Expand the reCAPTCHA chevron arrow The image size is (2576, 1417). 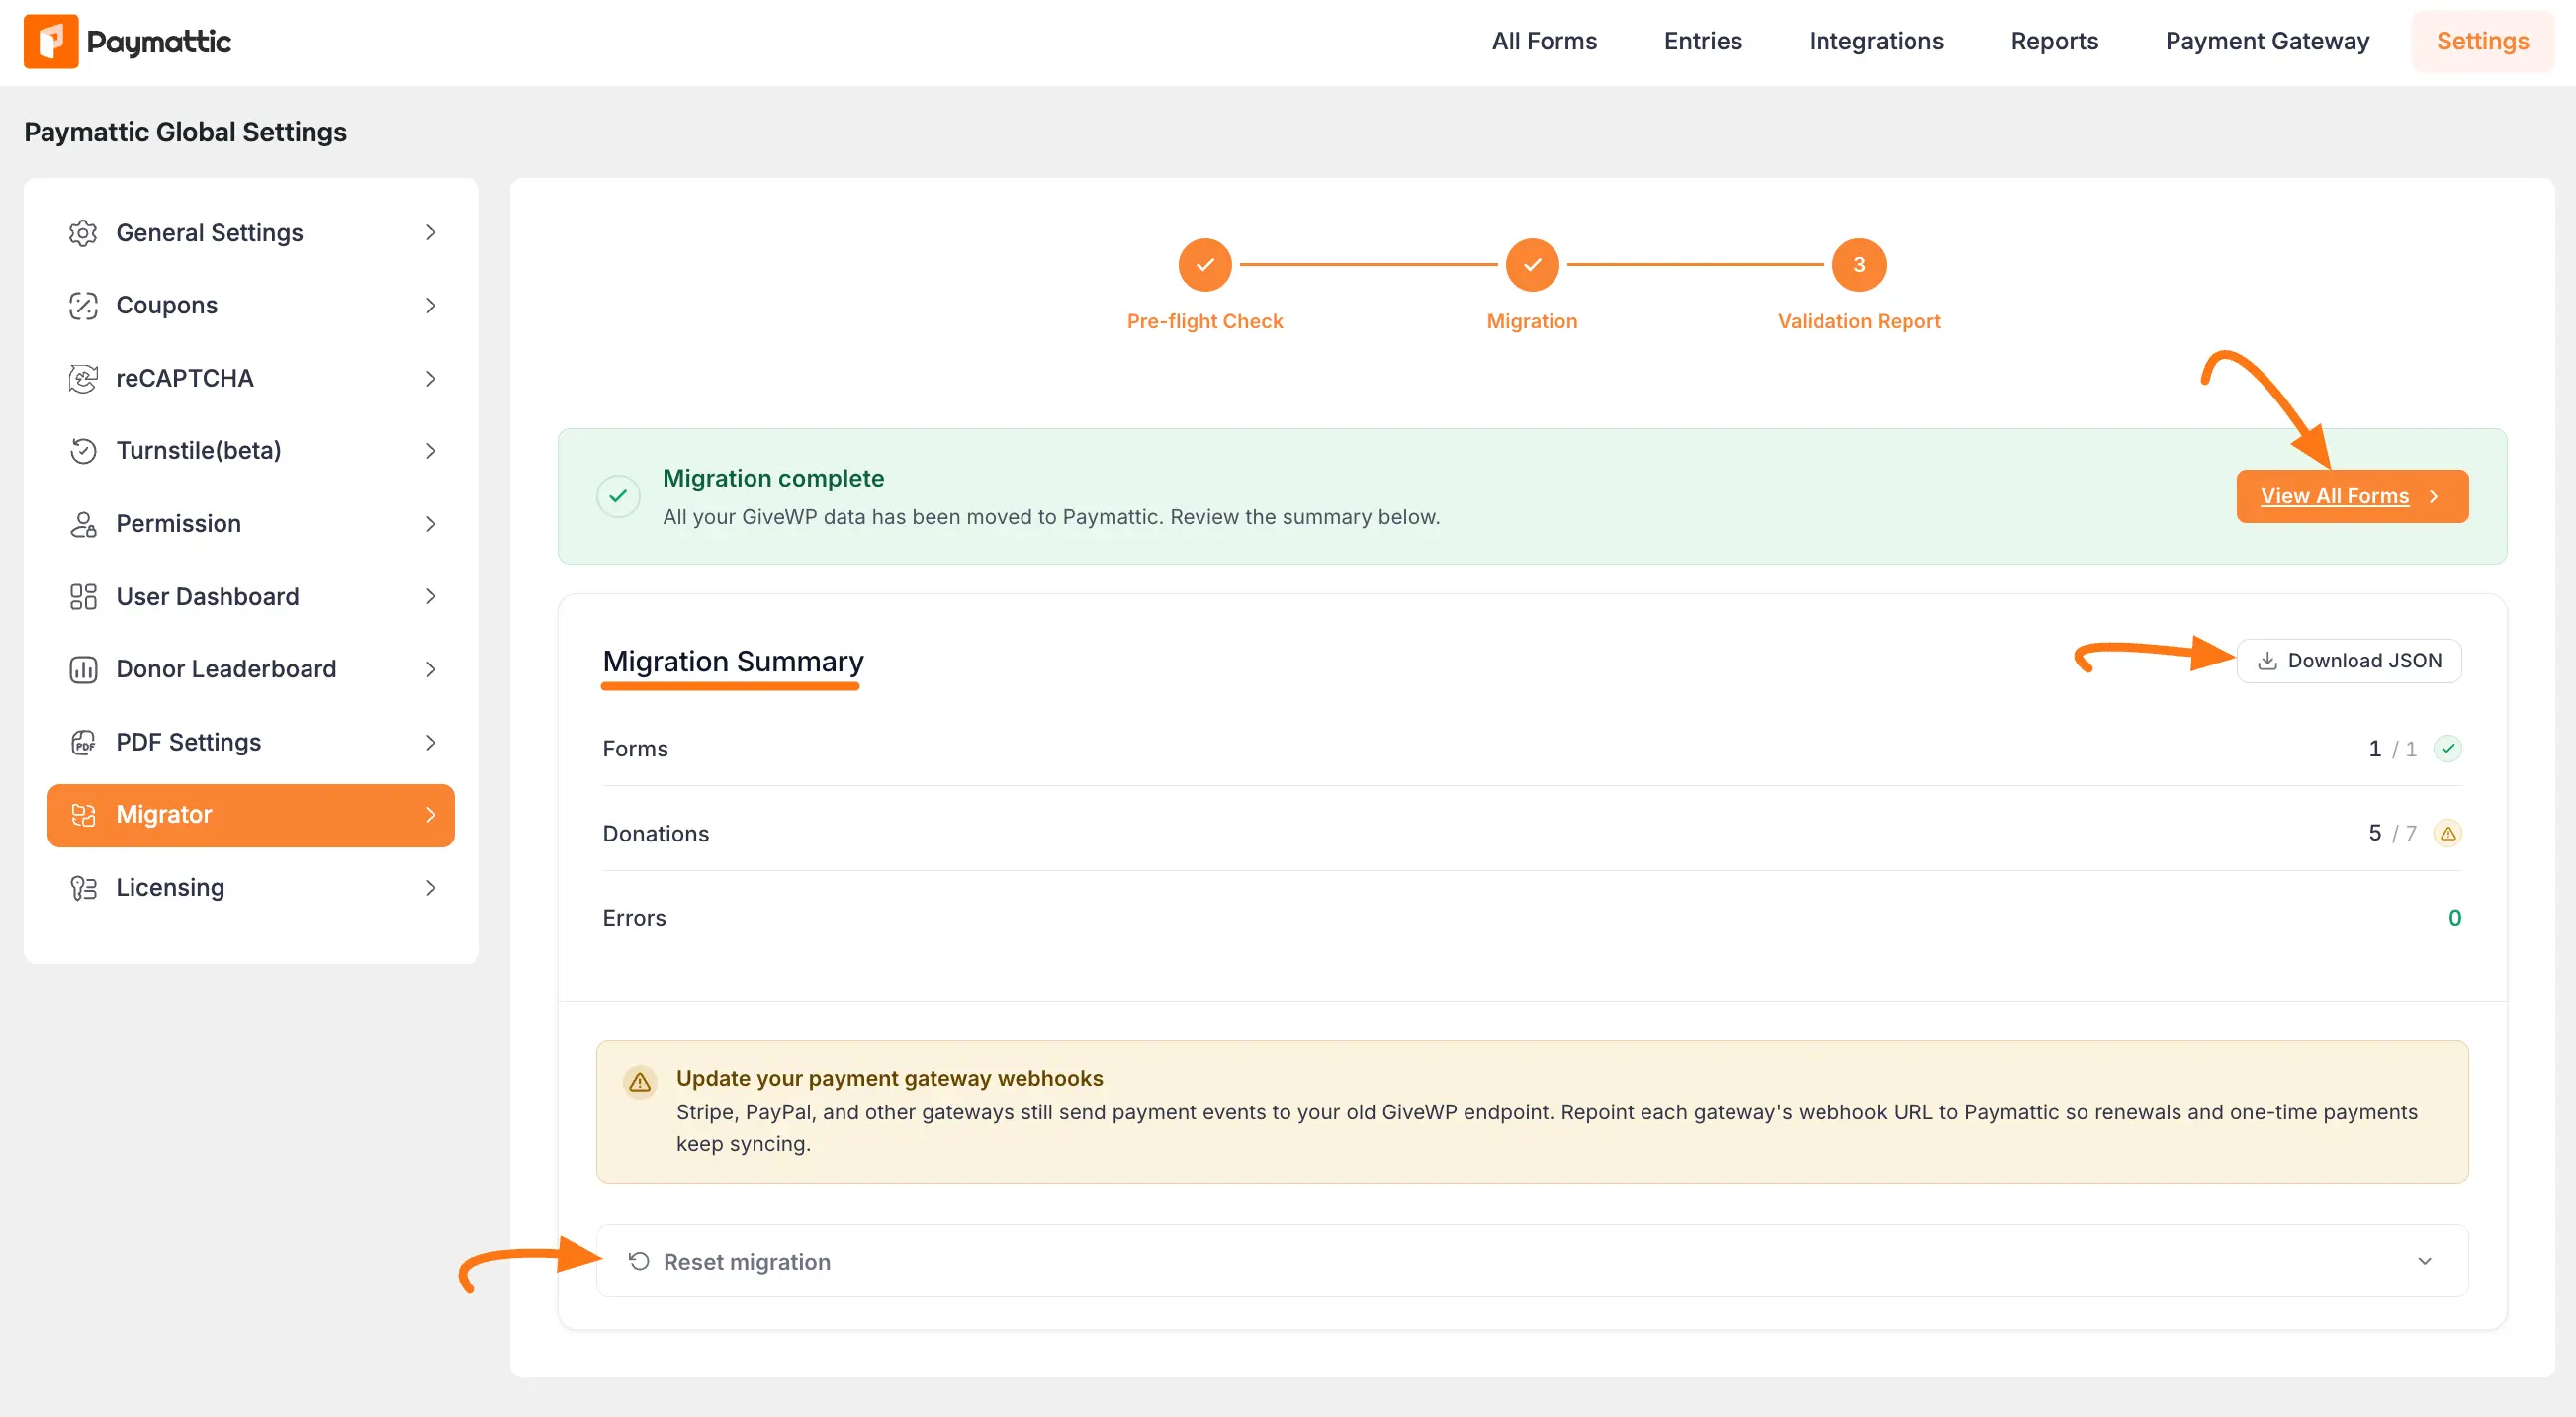(431, 379)
